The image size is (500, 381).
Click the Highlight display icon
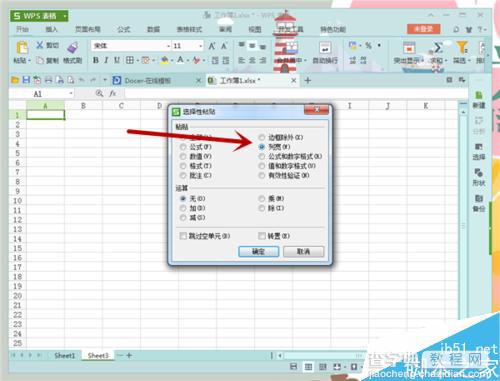click(409, 48)
